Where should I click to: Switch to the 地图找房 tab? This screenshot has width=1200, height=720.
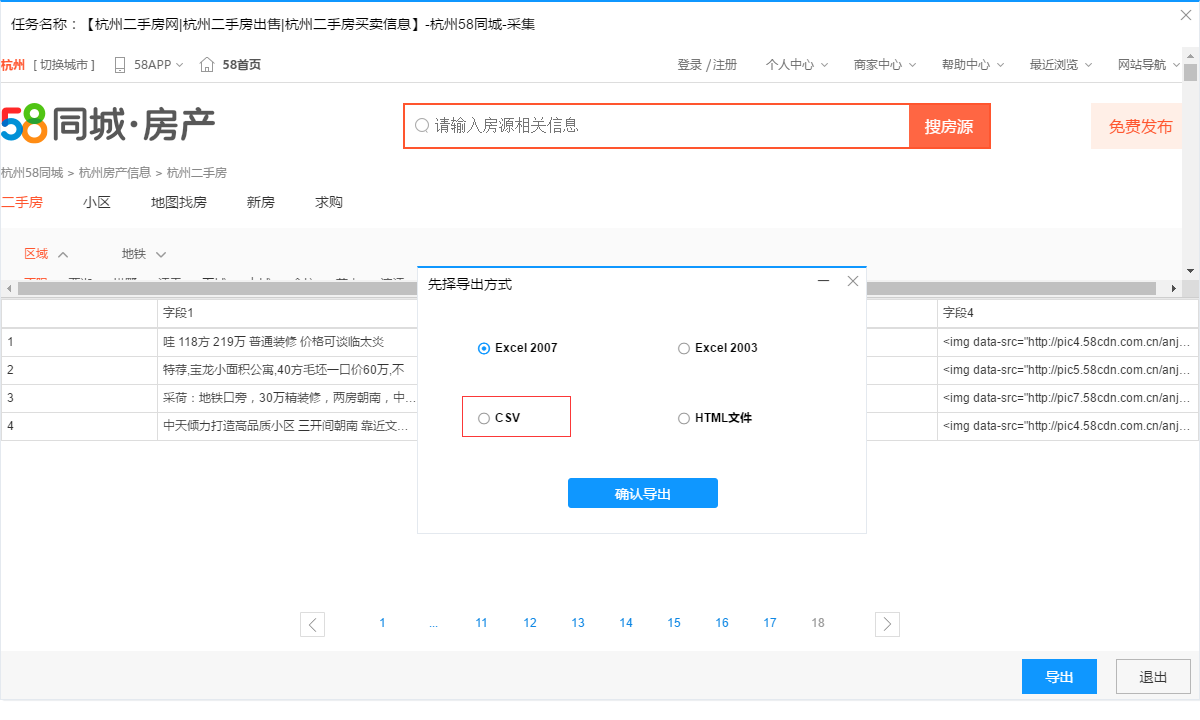coord(179,202)
